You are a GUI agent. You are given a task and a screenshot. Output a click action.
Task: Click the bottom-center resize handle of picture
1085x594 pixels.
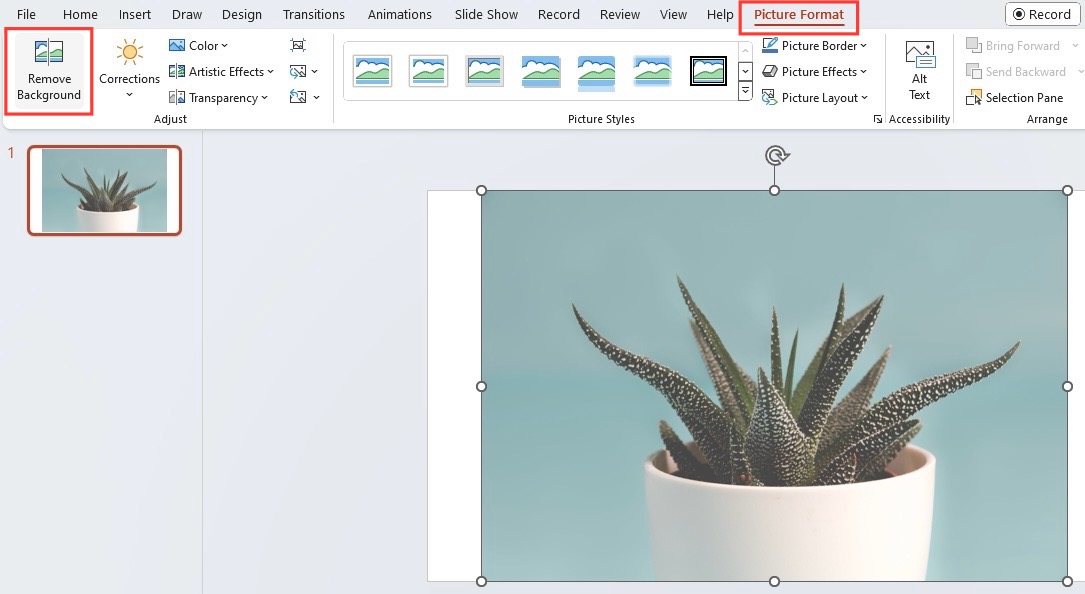click(x=774, y=582)
